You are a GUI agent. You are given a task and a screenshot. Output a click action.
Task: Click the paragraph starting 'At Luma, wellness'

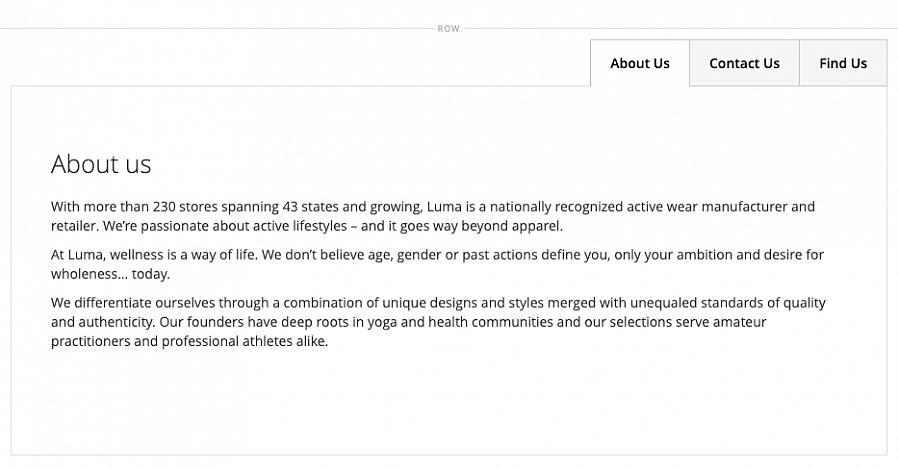tap(437, 264)
